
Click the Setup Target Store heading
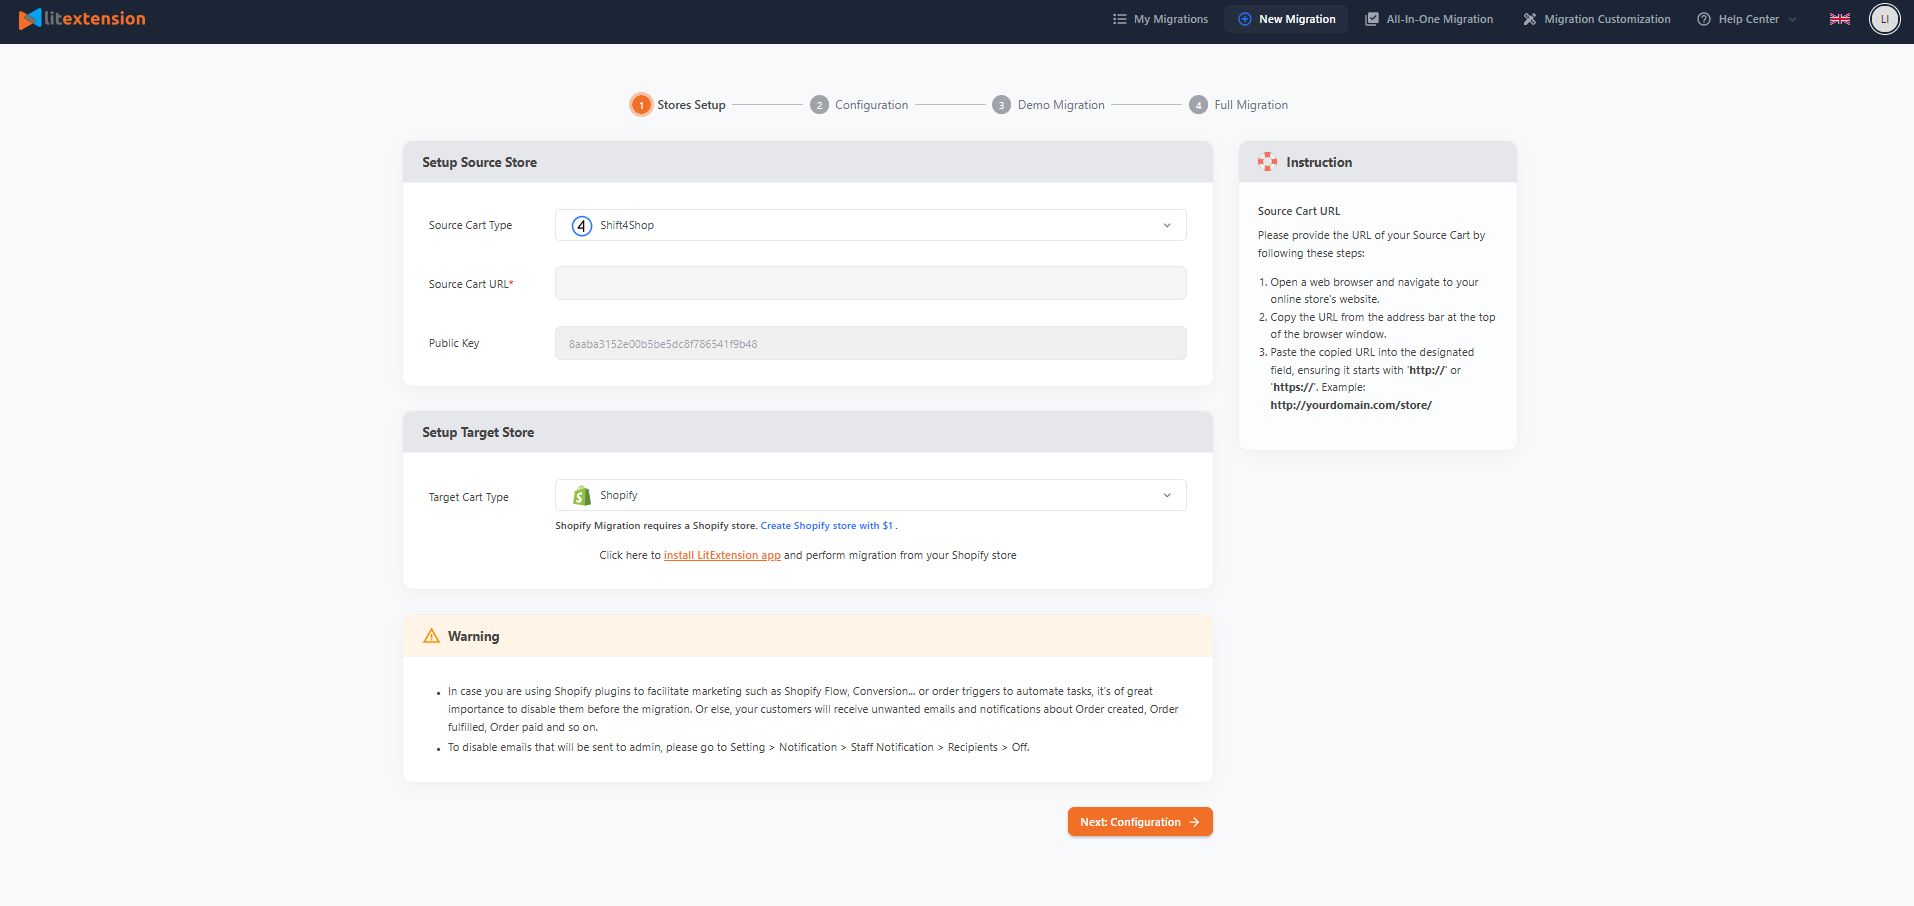click(478, 432)
